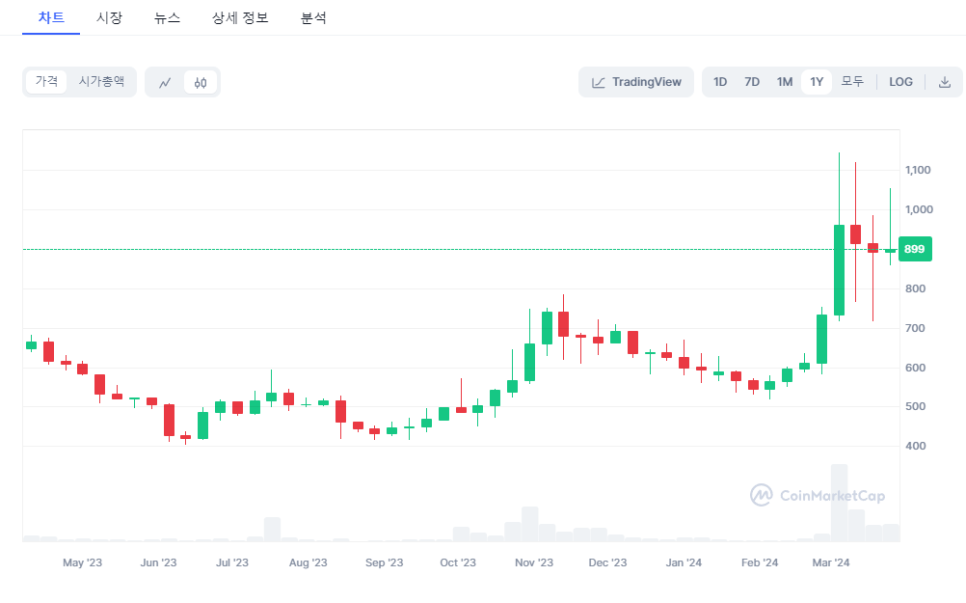The height and width of the screenshot is (603, 966).
Task: Click the 700 price axis label
Action: (x=915, y=328)
